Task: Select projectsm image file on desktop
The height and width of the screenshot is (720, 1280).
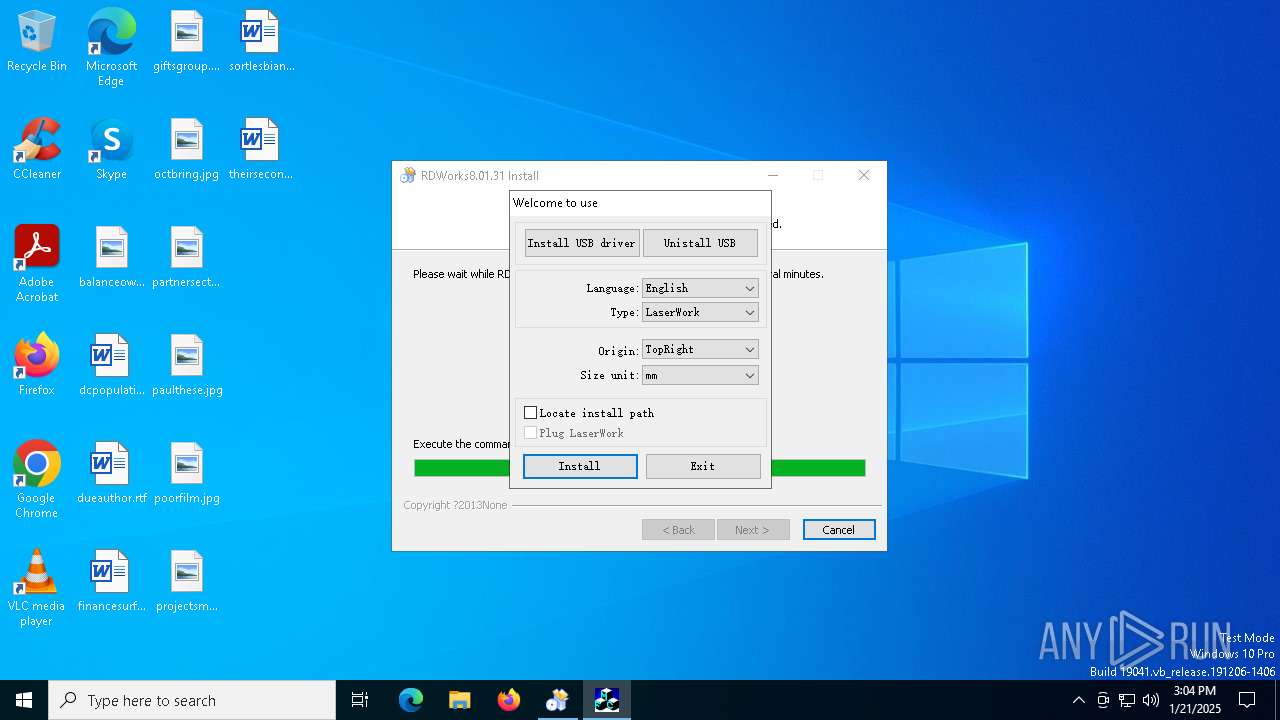Action: (186, 582)
